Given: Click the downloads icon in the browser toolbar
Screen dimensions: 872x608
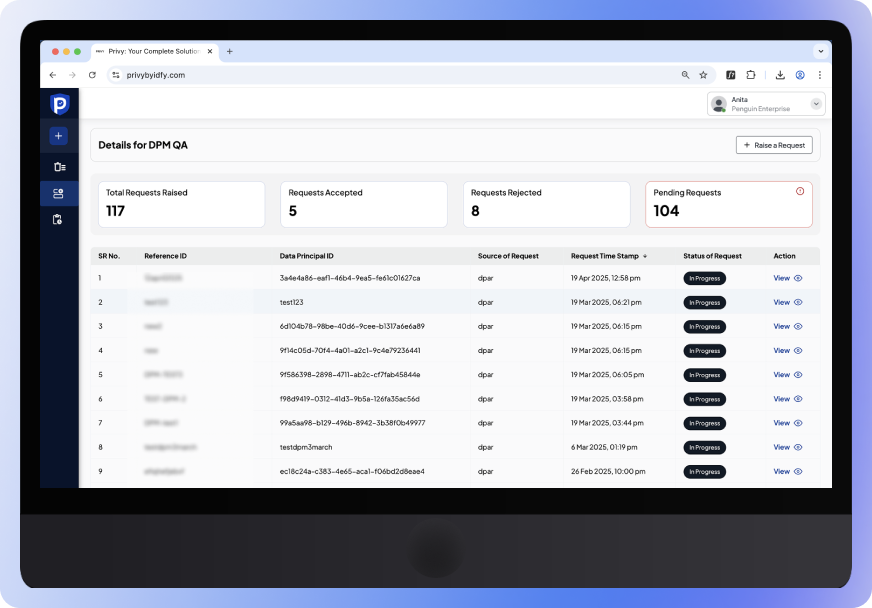Looking at the screenshot, I should [779, 75].
